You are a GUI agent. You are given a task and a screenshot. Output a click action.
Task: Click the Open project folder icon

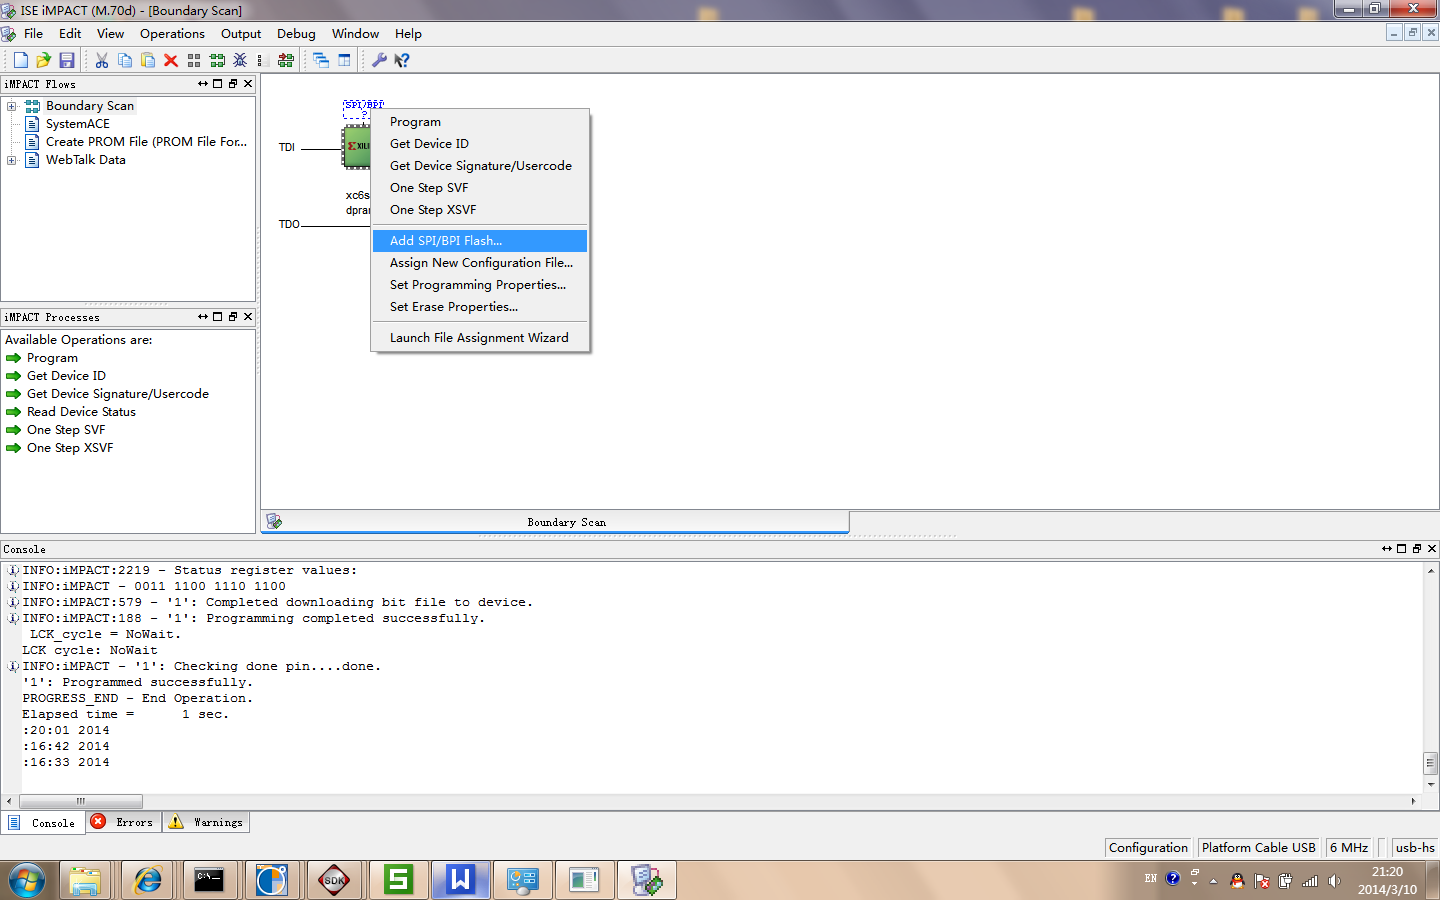point(43,60)
